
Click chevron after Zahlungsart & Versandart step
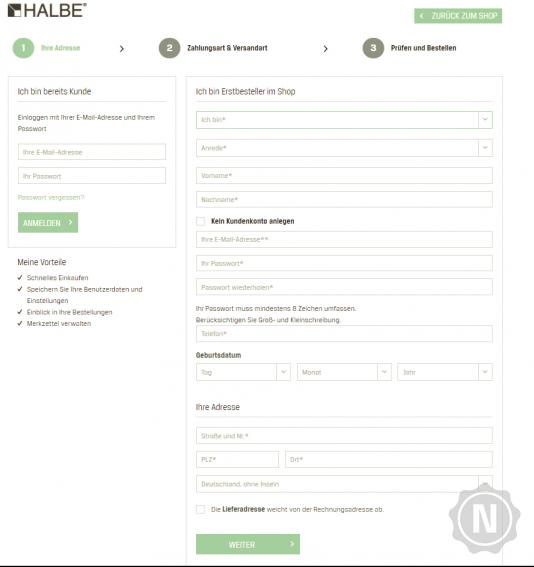325,48
